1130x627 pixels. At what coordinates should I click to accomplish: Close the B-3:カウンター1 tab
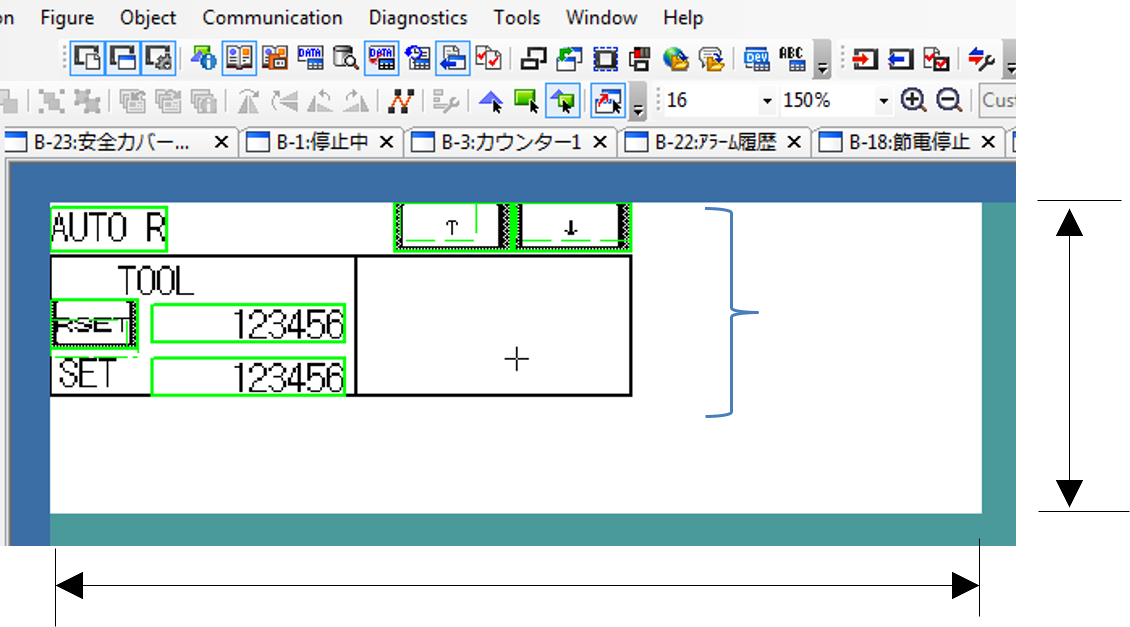coord(600,142)
